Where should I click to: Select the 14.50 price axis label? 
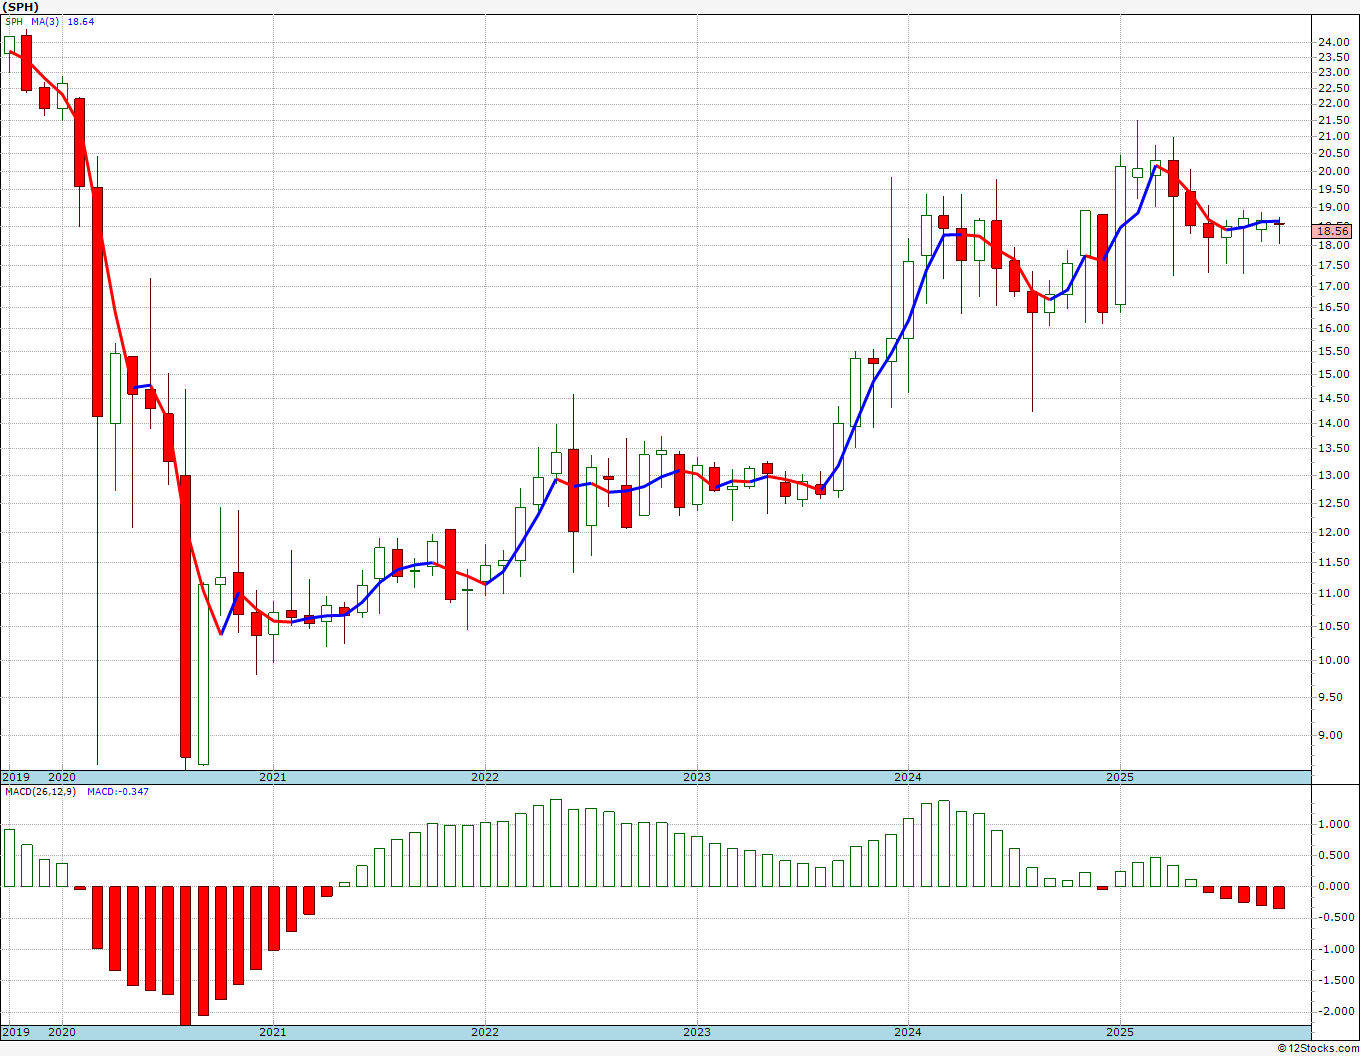[1333, 398]
